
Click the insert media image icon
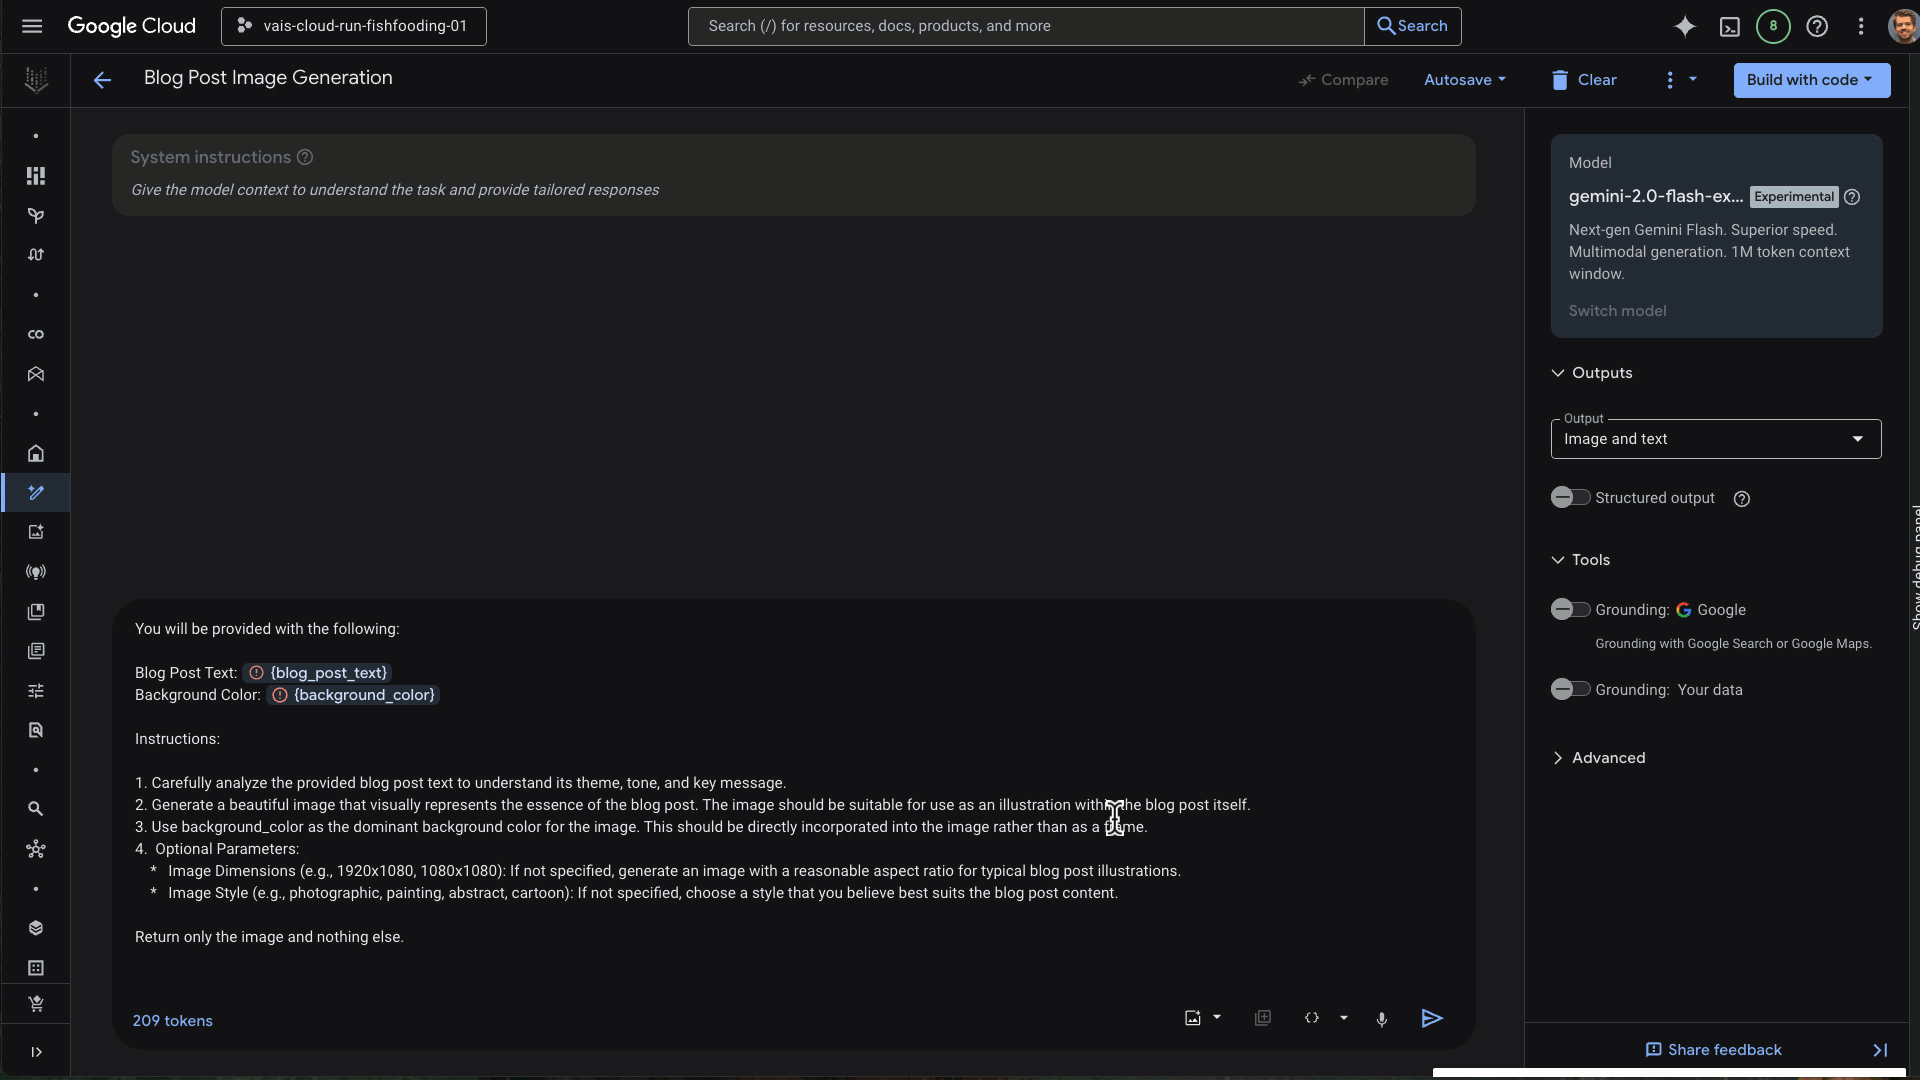point(1193,1018)
